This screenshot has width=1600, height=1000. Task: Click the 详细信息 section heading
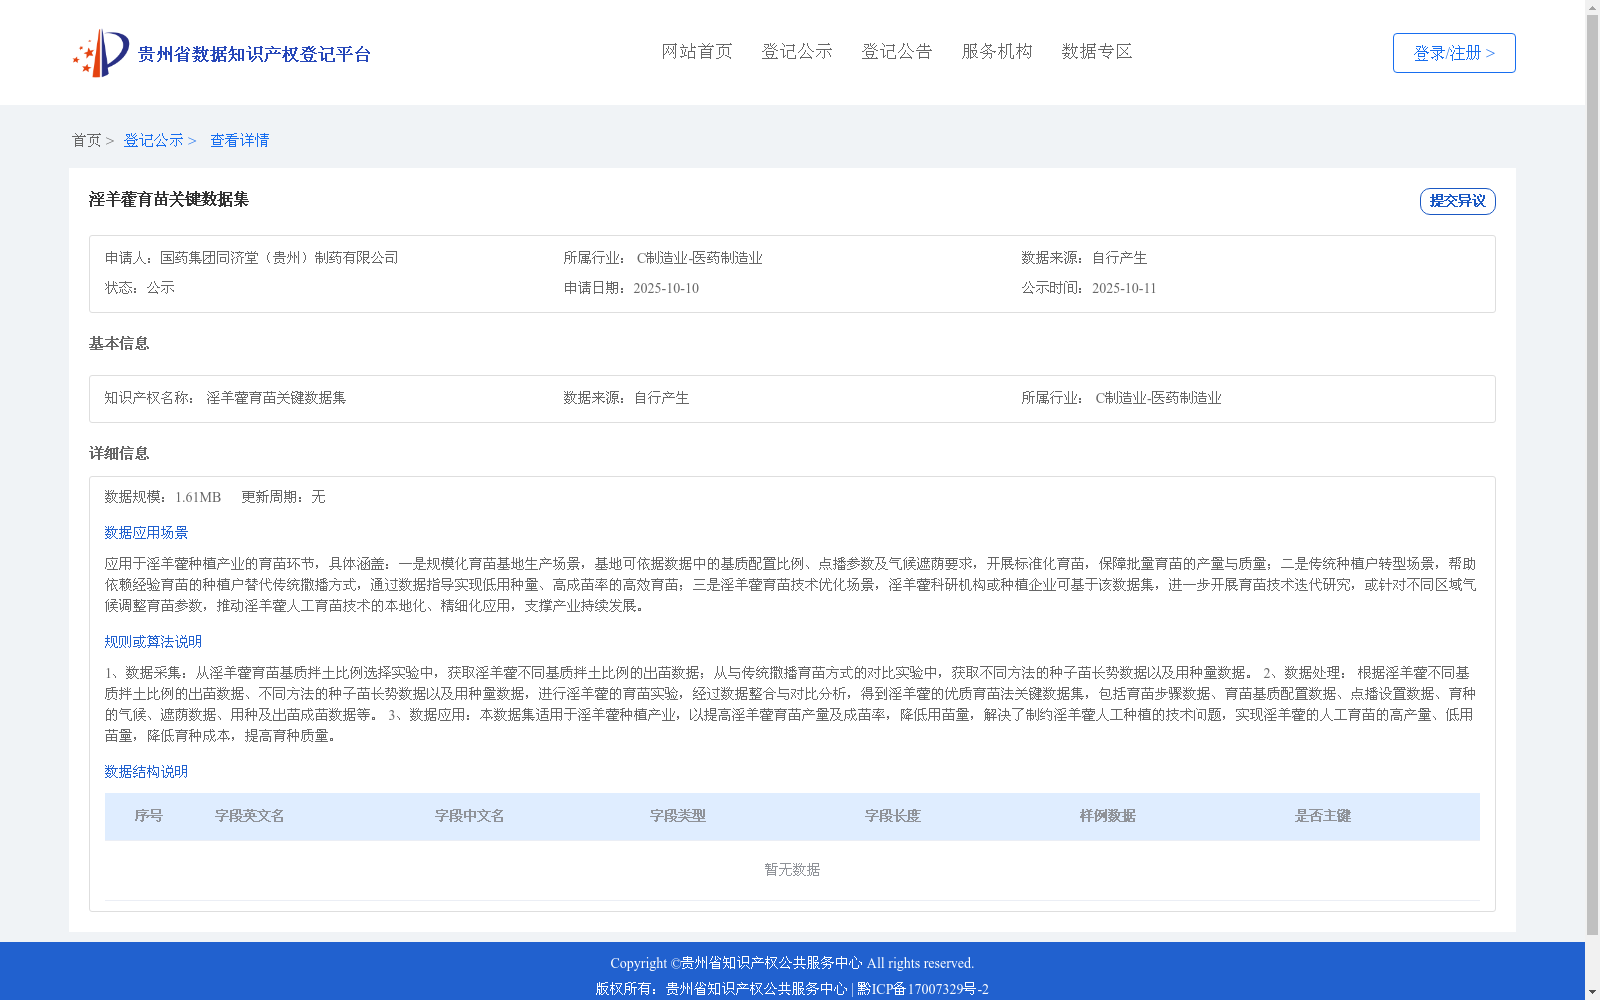pyautogui.click(x=119, y=453)
